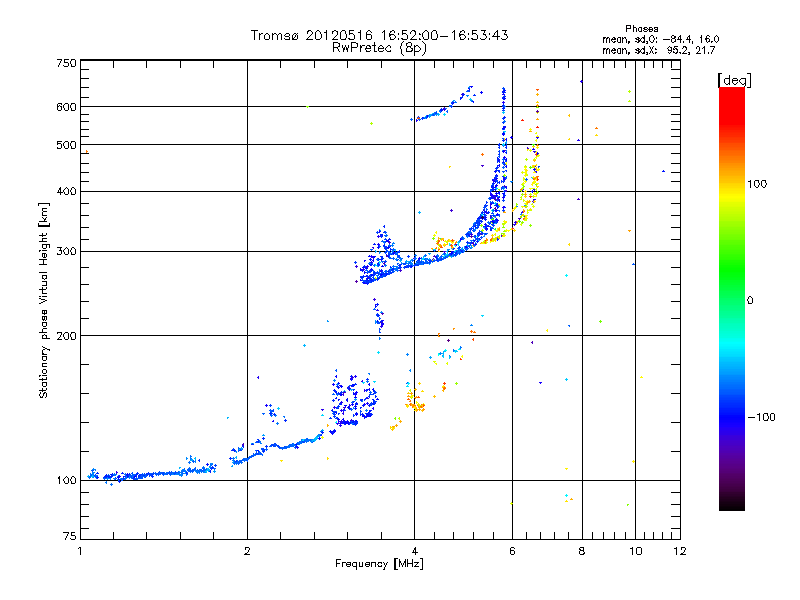The image size is (800, 600).
Task: Click the y-axis tick label '100'
Action: coord(67,480)
